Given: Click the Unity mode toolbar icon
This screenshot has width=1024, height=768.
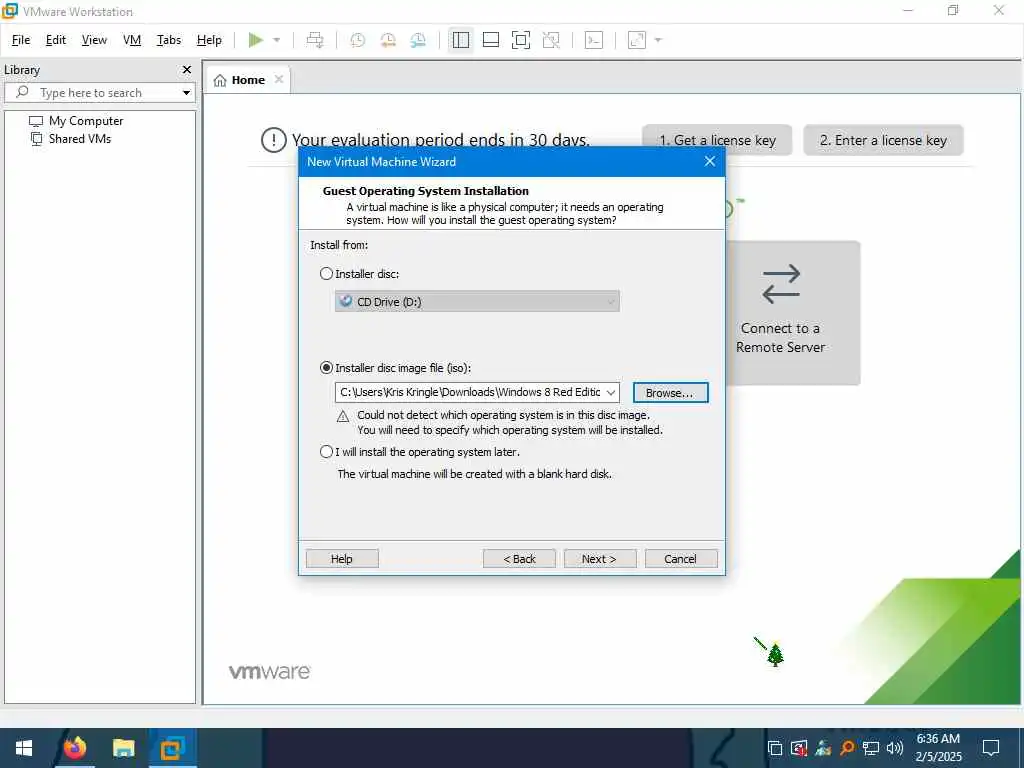Looking at the screenshot, I should point(551,40).
